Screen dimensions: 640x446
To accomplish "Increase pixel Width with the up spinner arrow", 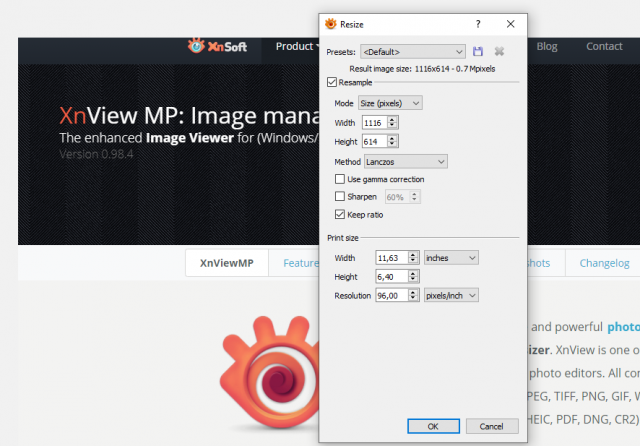I will [x=392, y=120].
